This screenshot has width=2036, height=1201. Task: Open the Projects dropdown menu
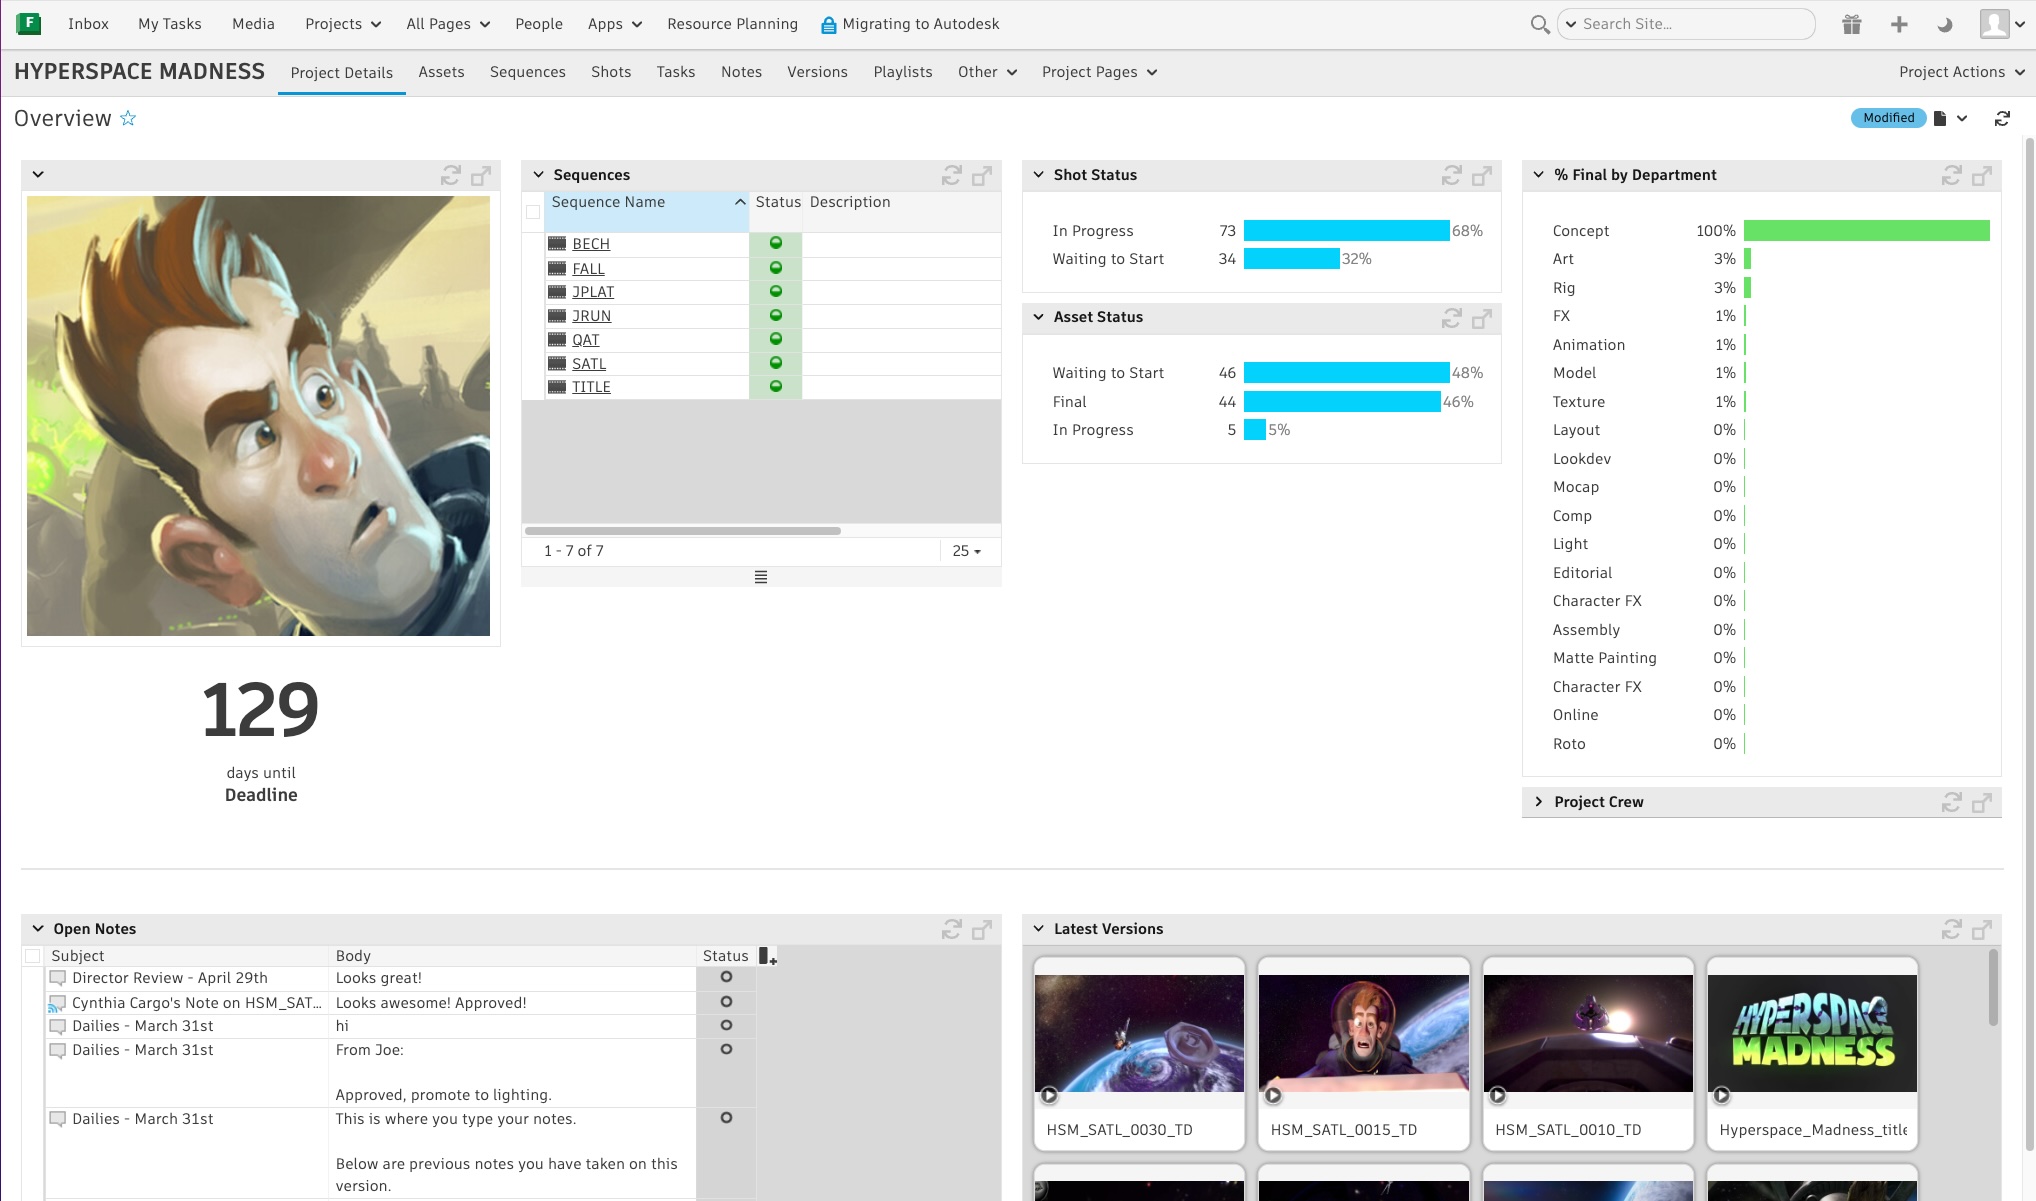(x=343, y=24)
